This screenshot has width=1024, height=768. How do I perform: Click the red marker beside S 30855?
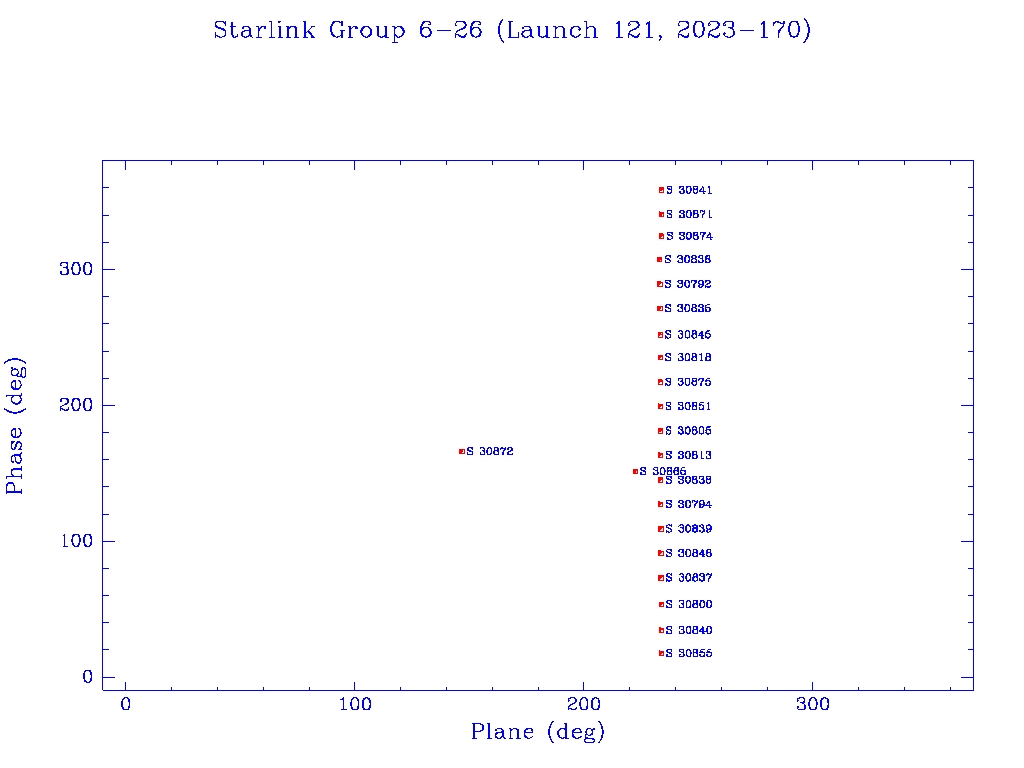click(661, 653)
